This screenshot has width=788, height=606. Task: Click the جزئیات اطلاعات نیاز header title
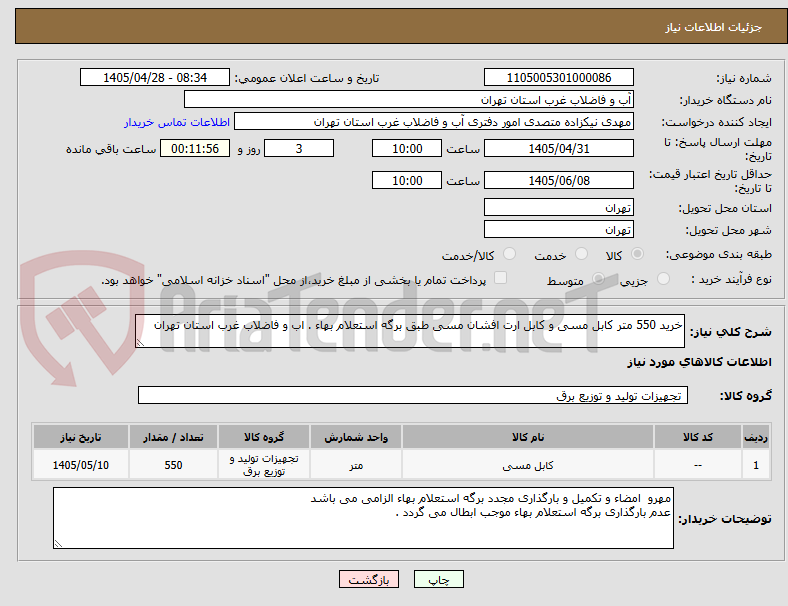pyautogui.click(x=713, y=27)
